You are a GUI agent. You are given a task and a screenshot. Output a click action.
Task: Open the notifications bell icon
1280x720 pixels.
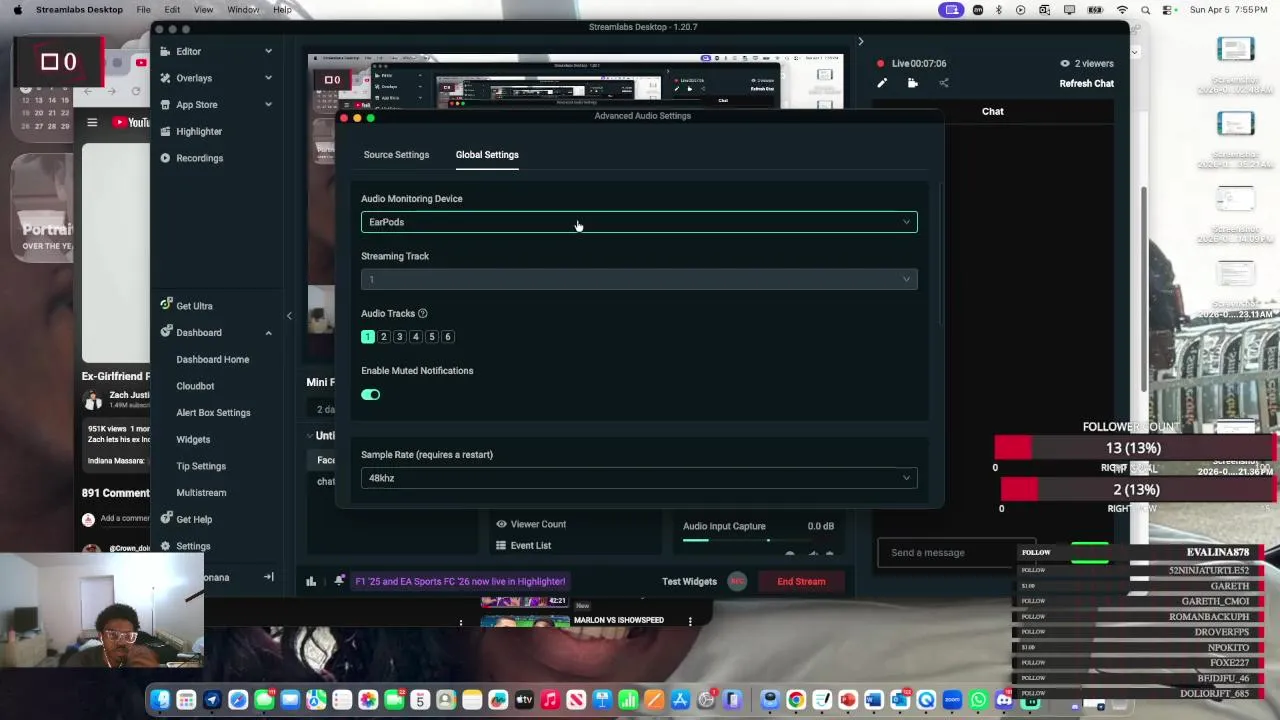[340, 580]
